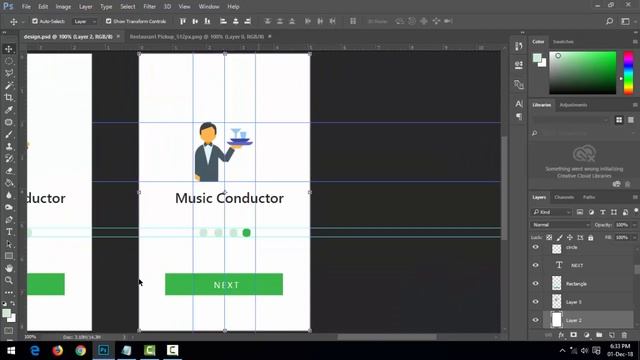Viewport: 640px width, 360px height.
Task: Click the Align Top Edges icon
Action: click(183, 21)
